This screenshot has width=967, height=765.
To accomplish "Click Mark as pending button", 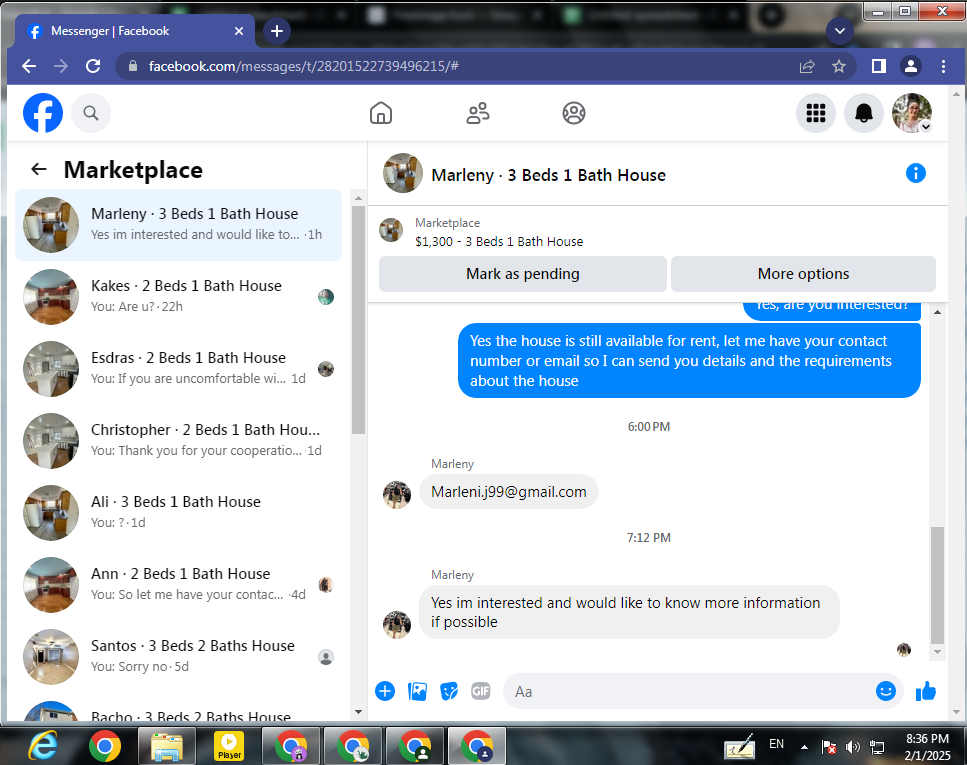I will tap(522, 274).
